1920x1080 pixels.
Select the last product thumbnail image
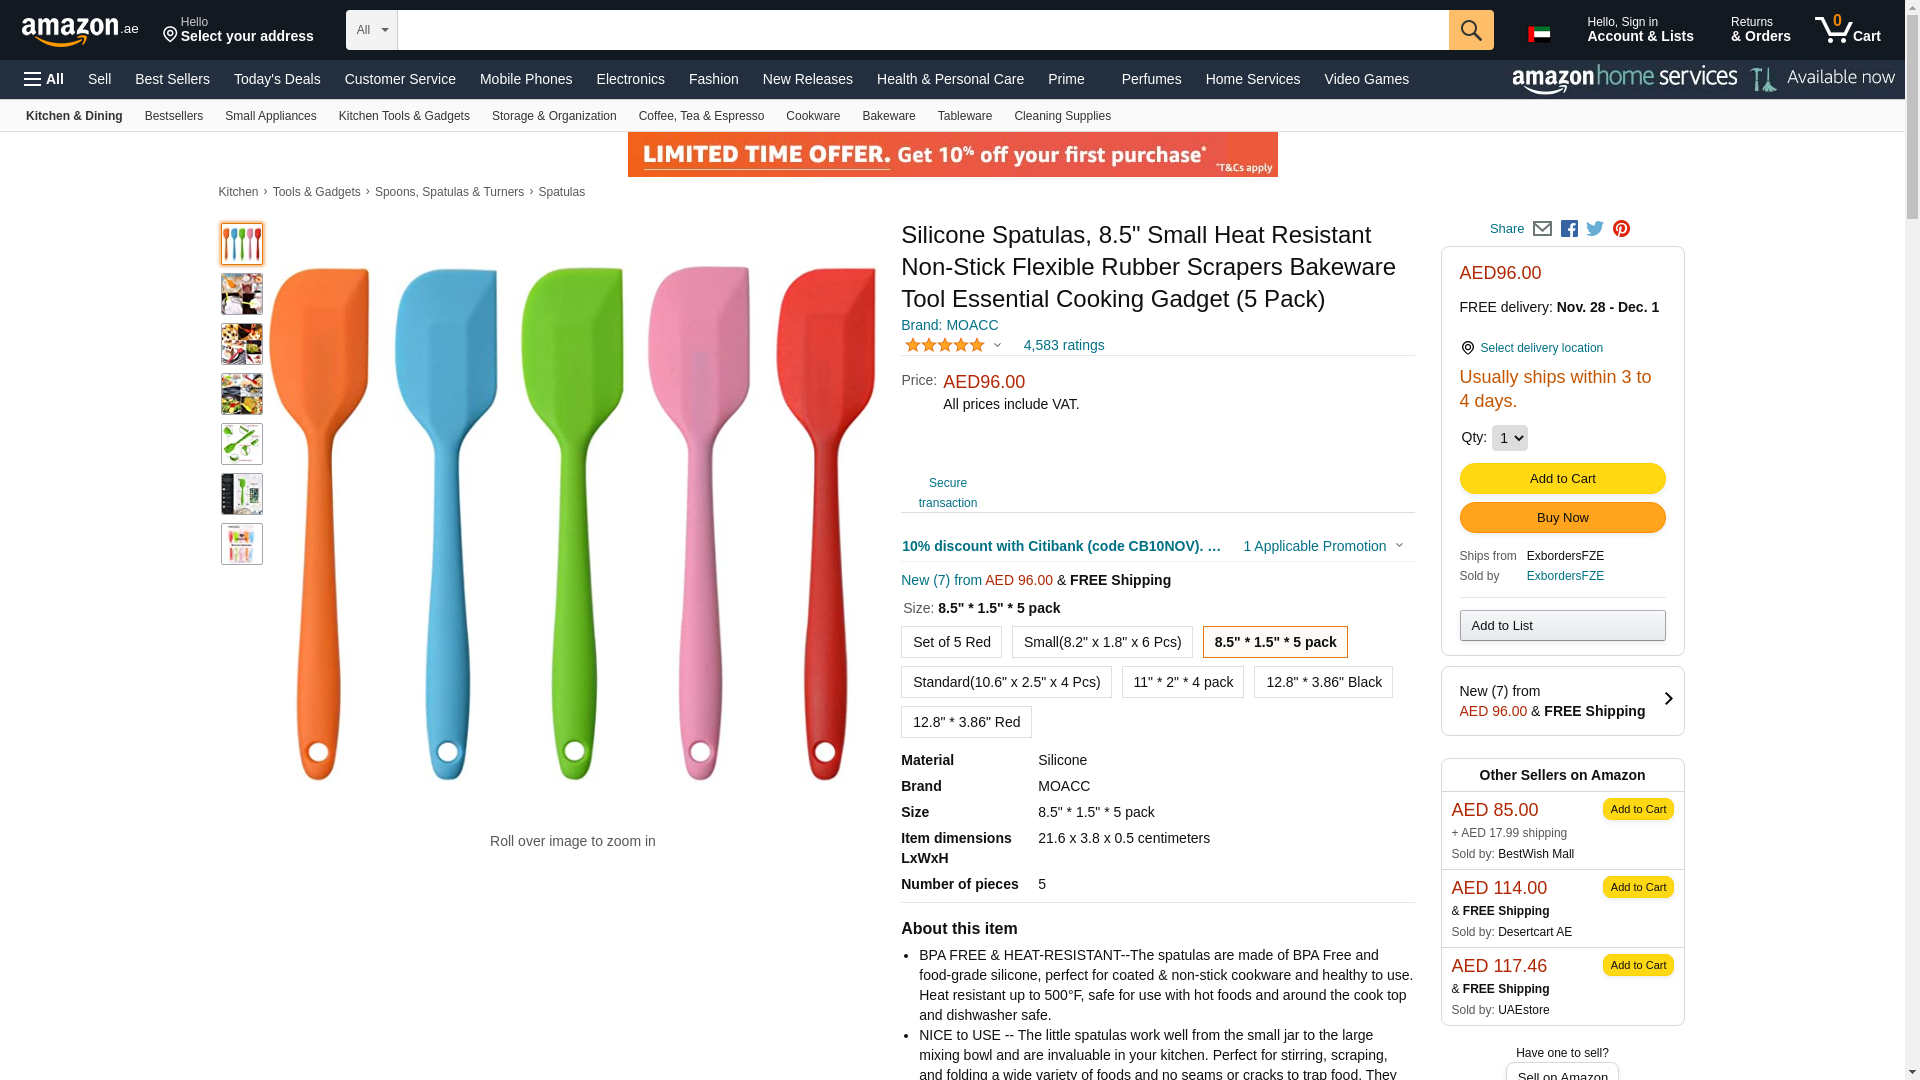[242, 544]
